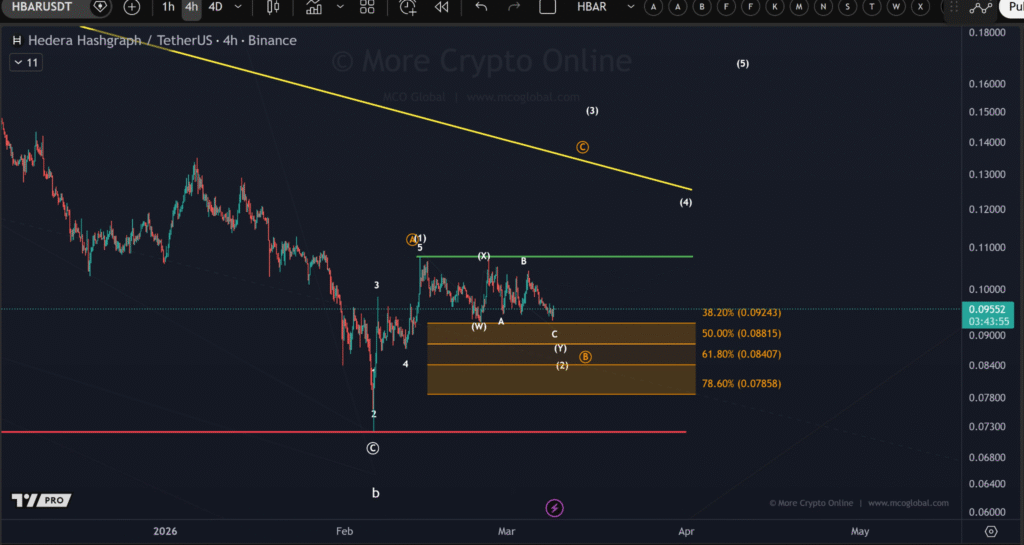Click the diamond icon beside HBARUSDT
Screen dimensions: 1024x545
(x=100, y=7)
